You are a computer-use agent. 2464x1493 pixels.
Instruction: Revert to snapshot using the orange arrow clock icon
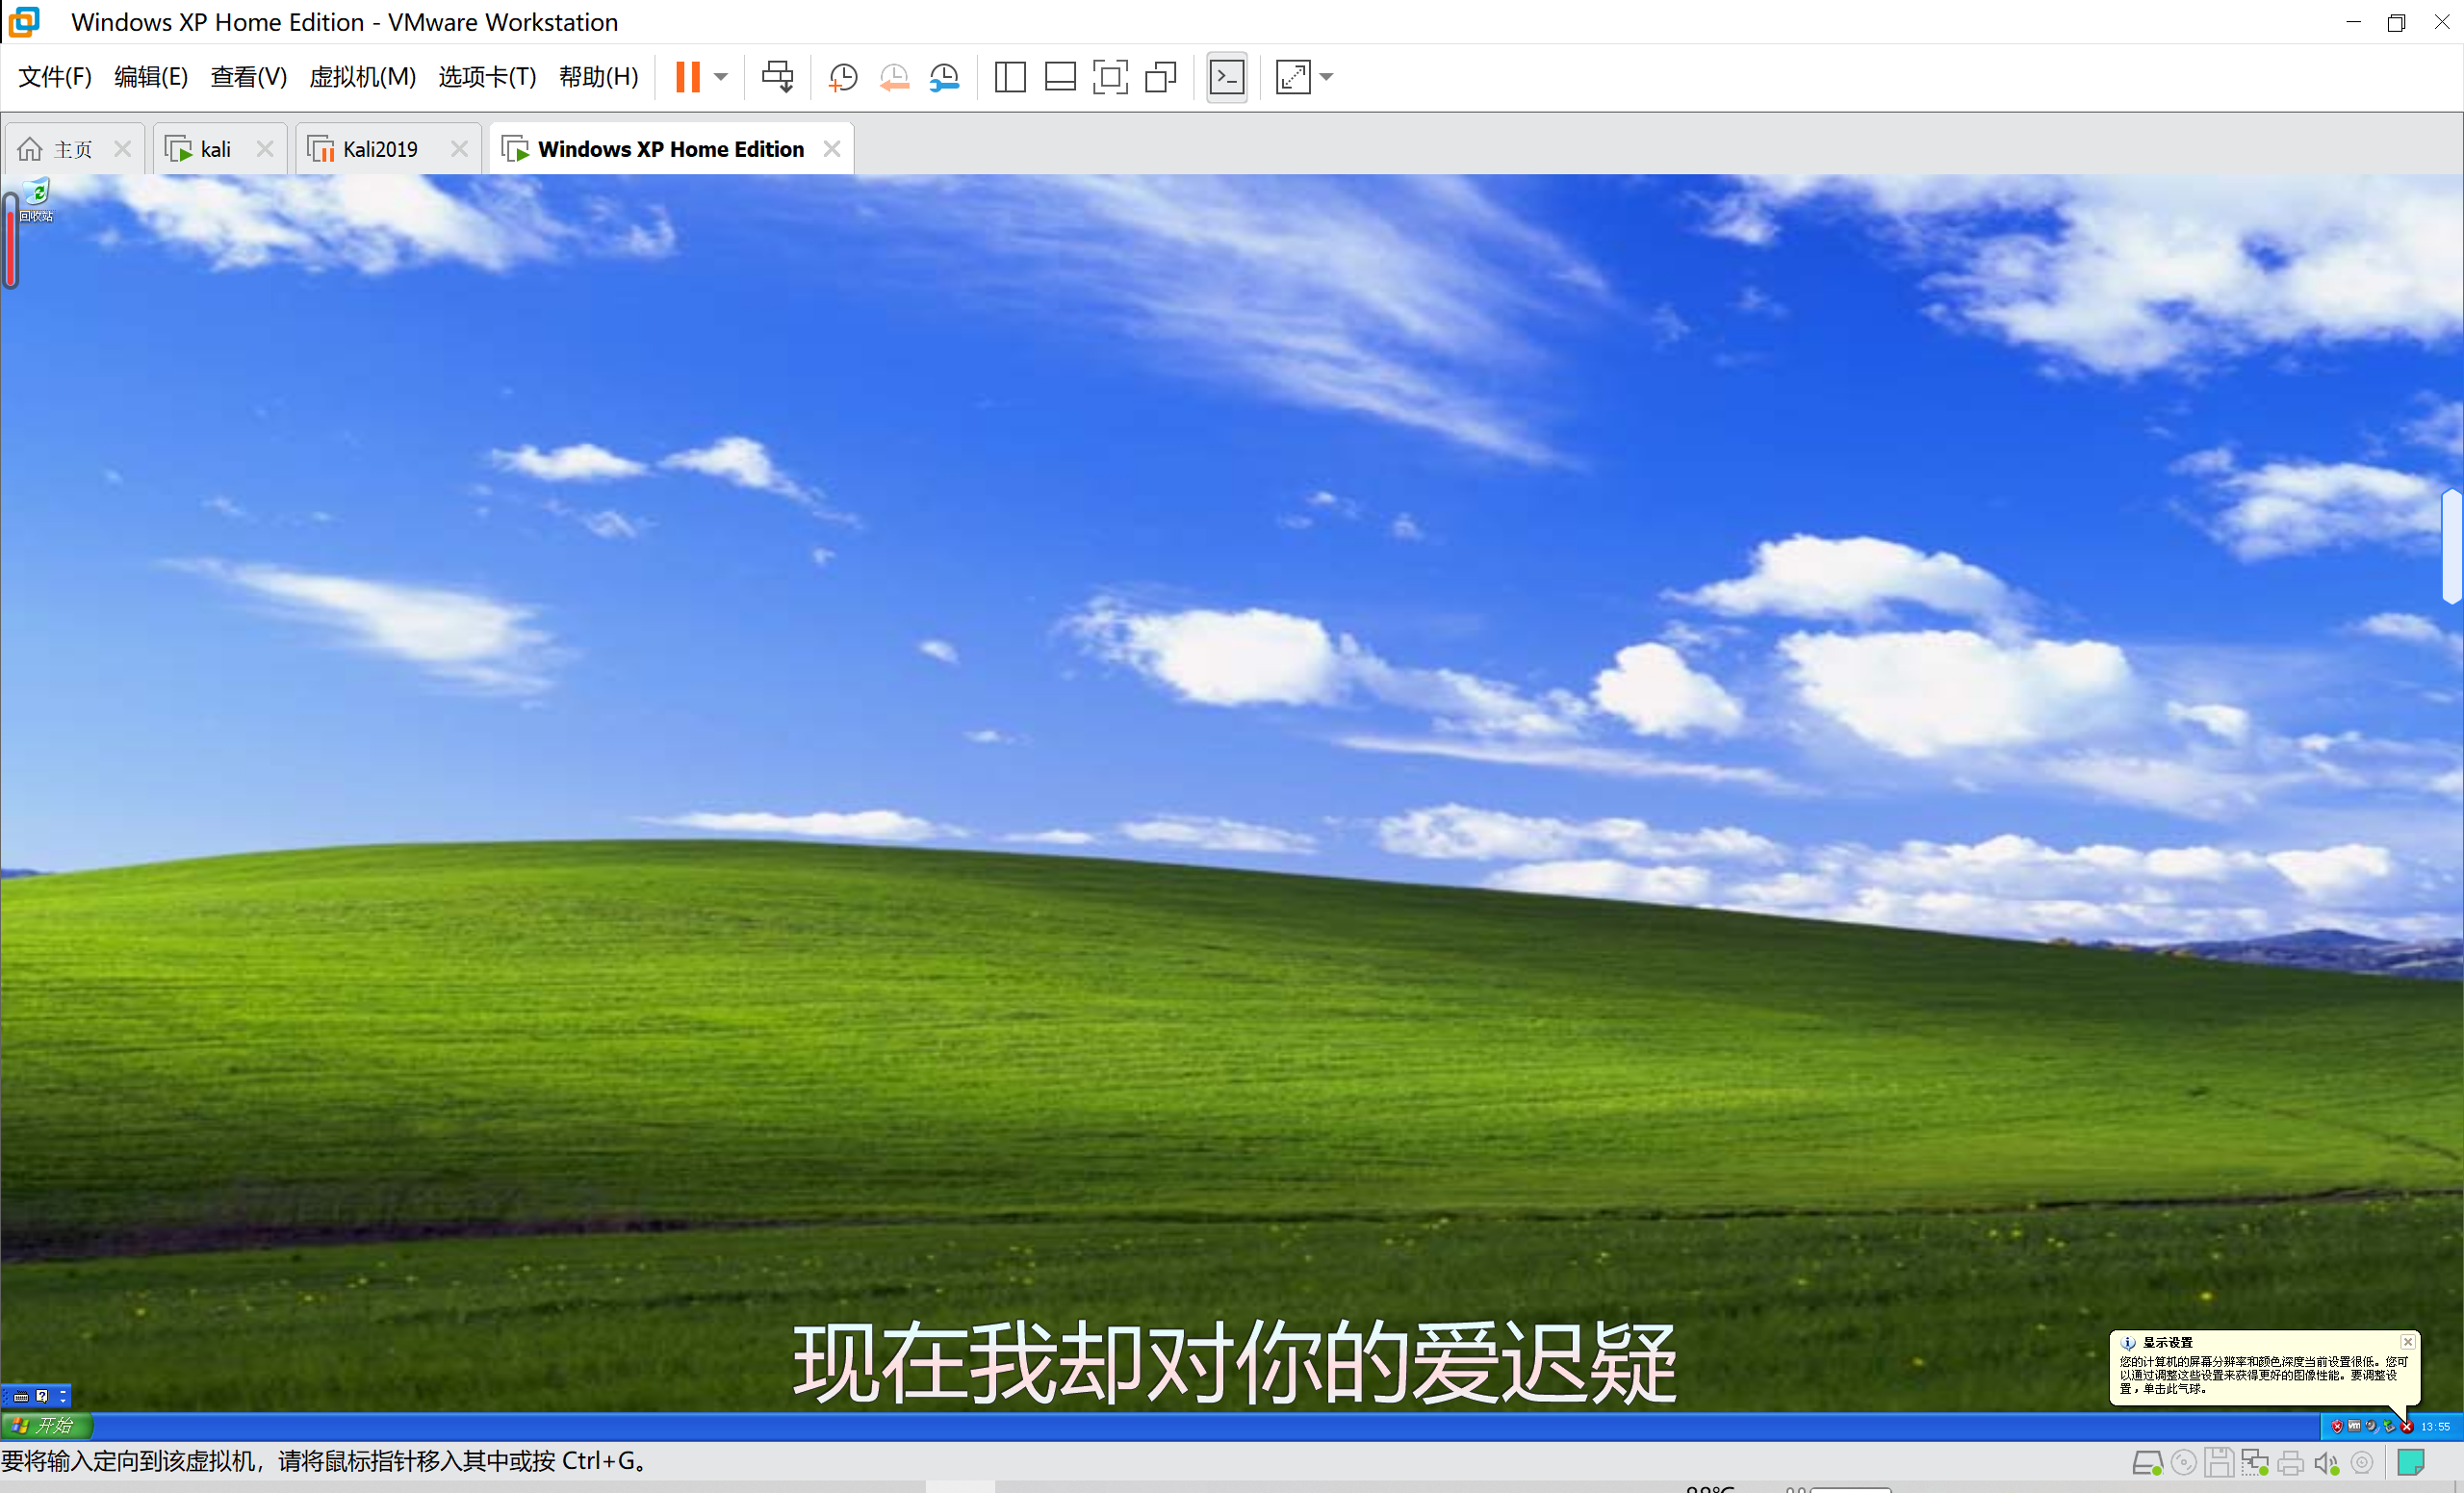[894, 77]
